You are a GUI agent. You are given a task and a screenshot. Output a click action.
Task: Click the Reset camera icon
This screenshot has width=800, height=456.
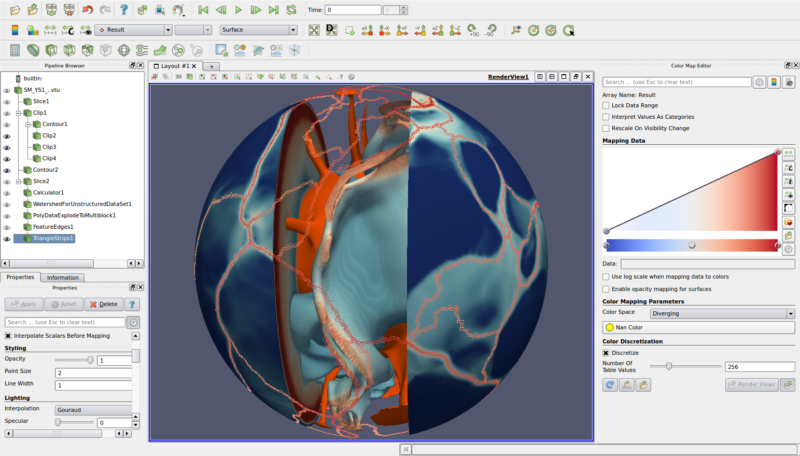click(314, 30)
